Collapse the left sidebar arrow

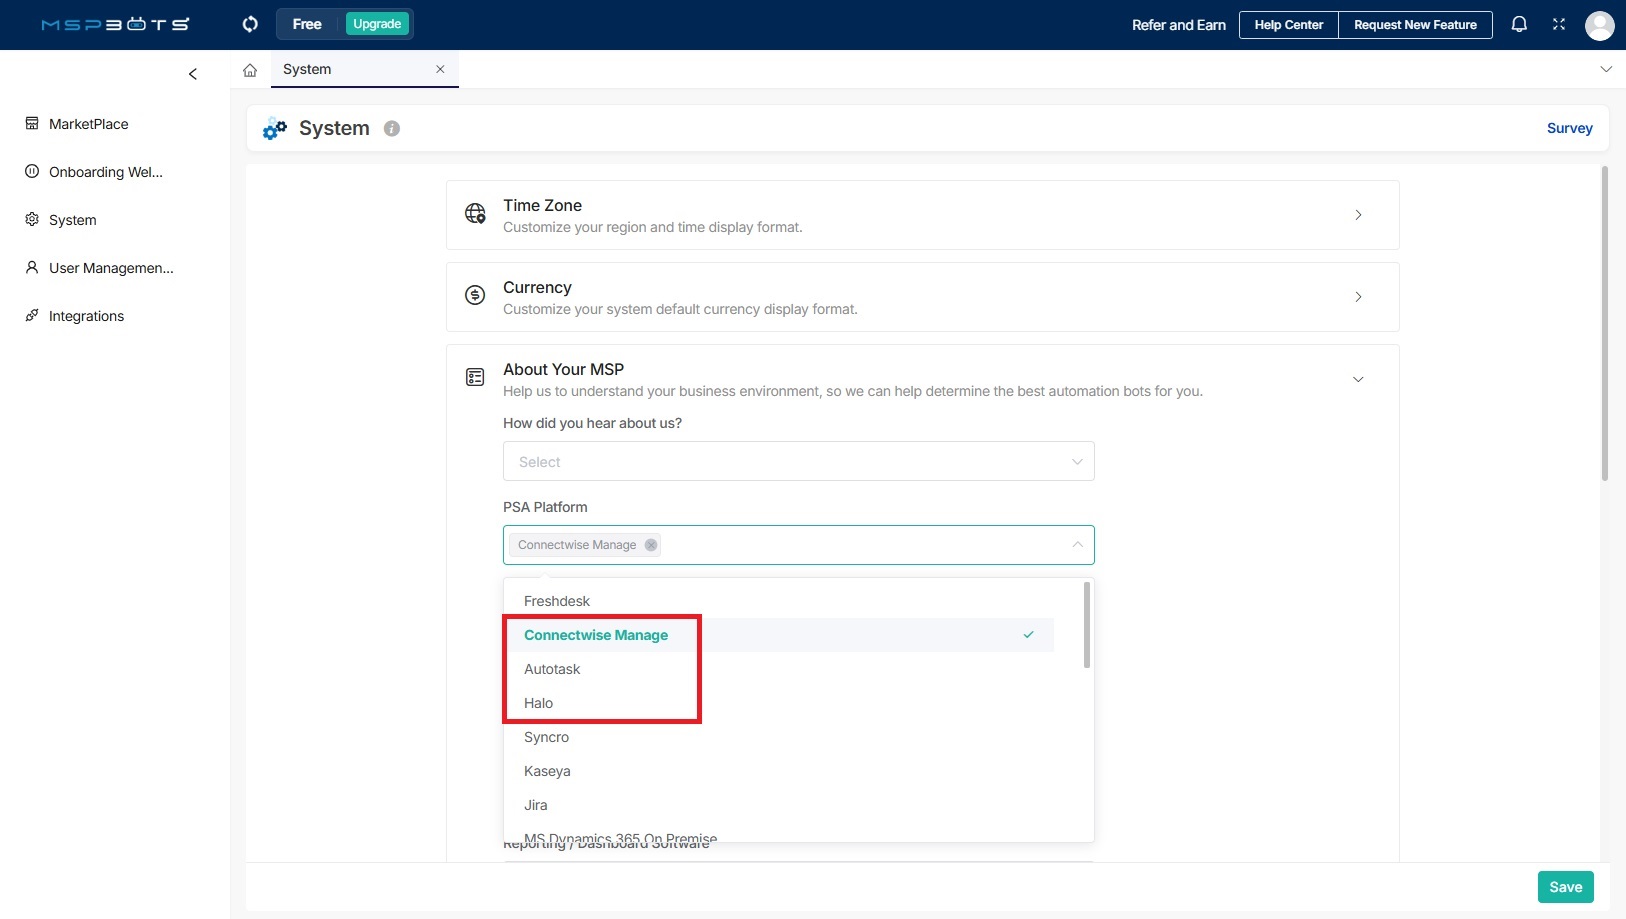click(193, 74)
